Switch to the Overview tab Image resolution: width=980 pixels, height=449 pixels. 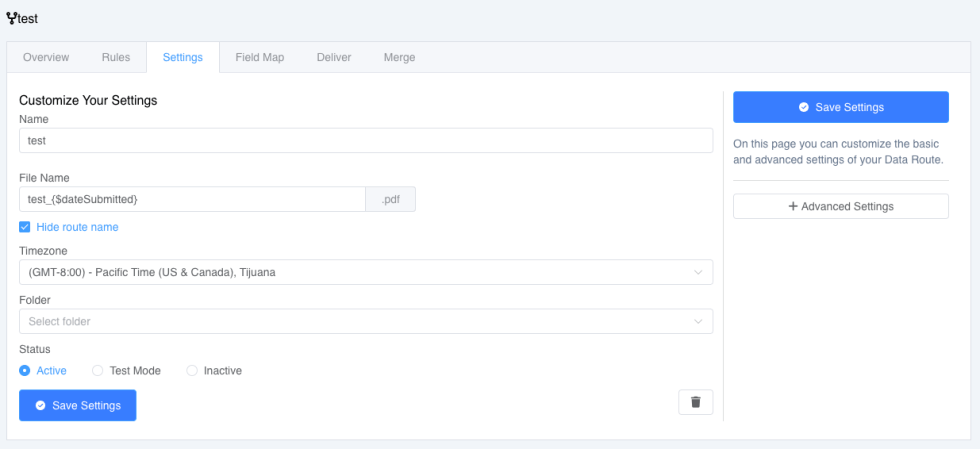(46, 58)
